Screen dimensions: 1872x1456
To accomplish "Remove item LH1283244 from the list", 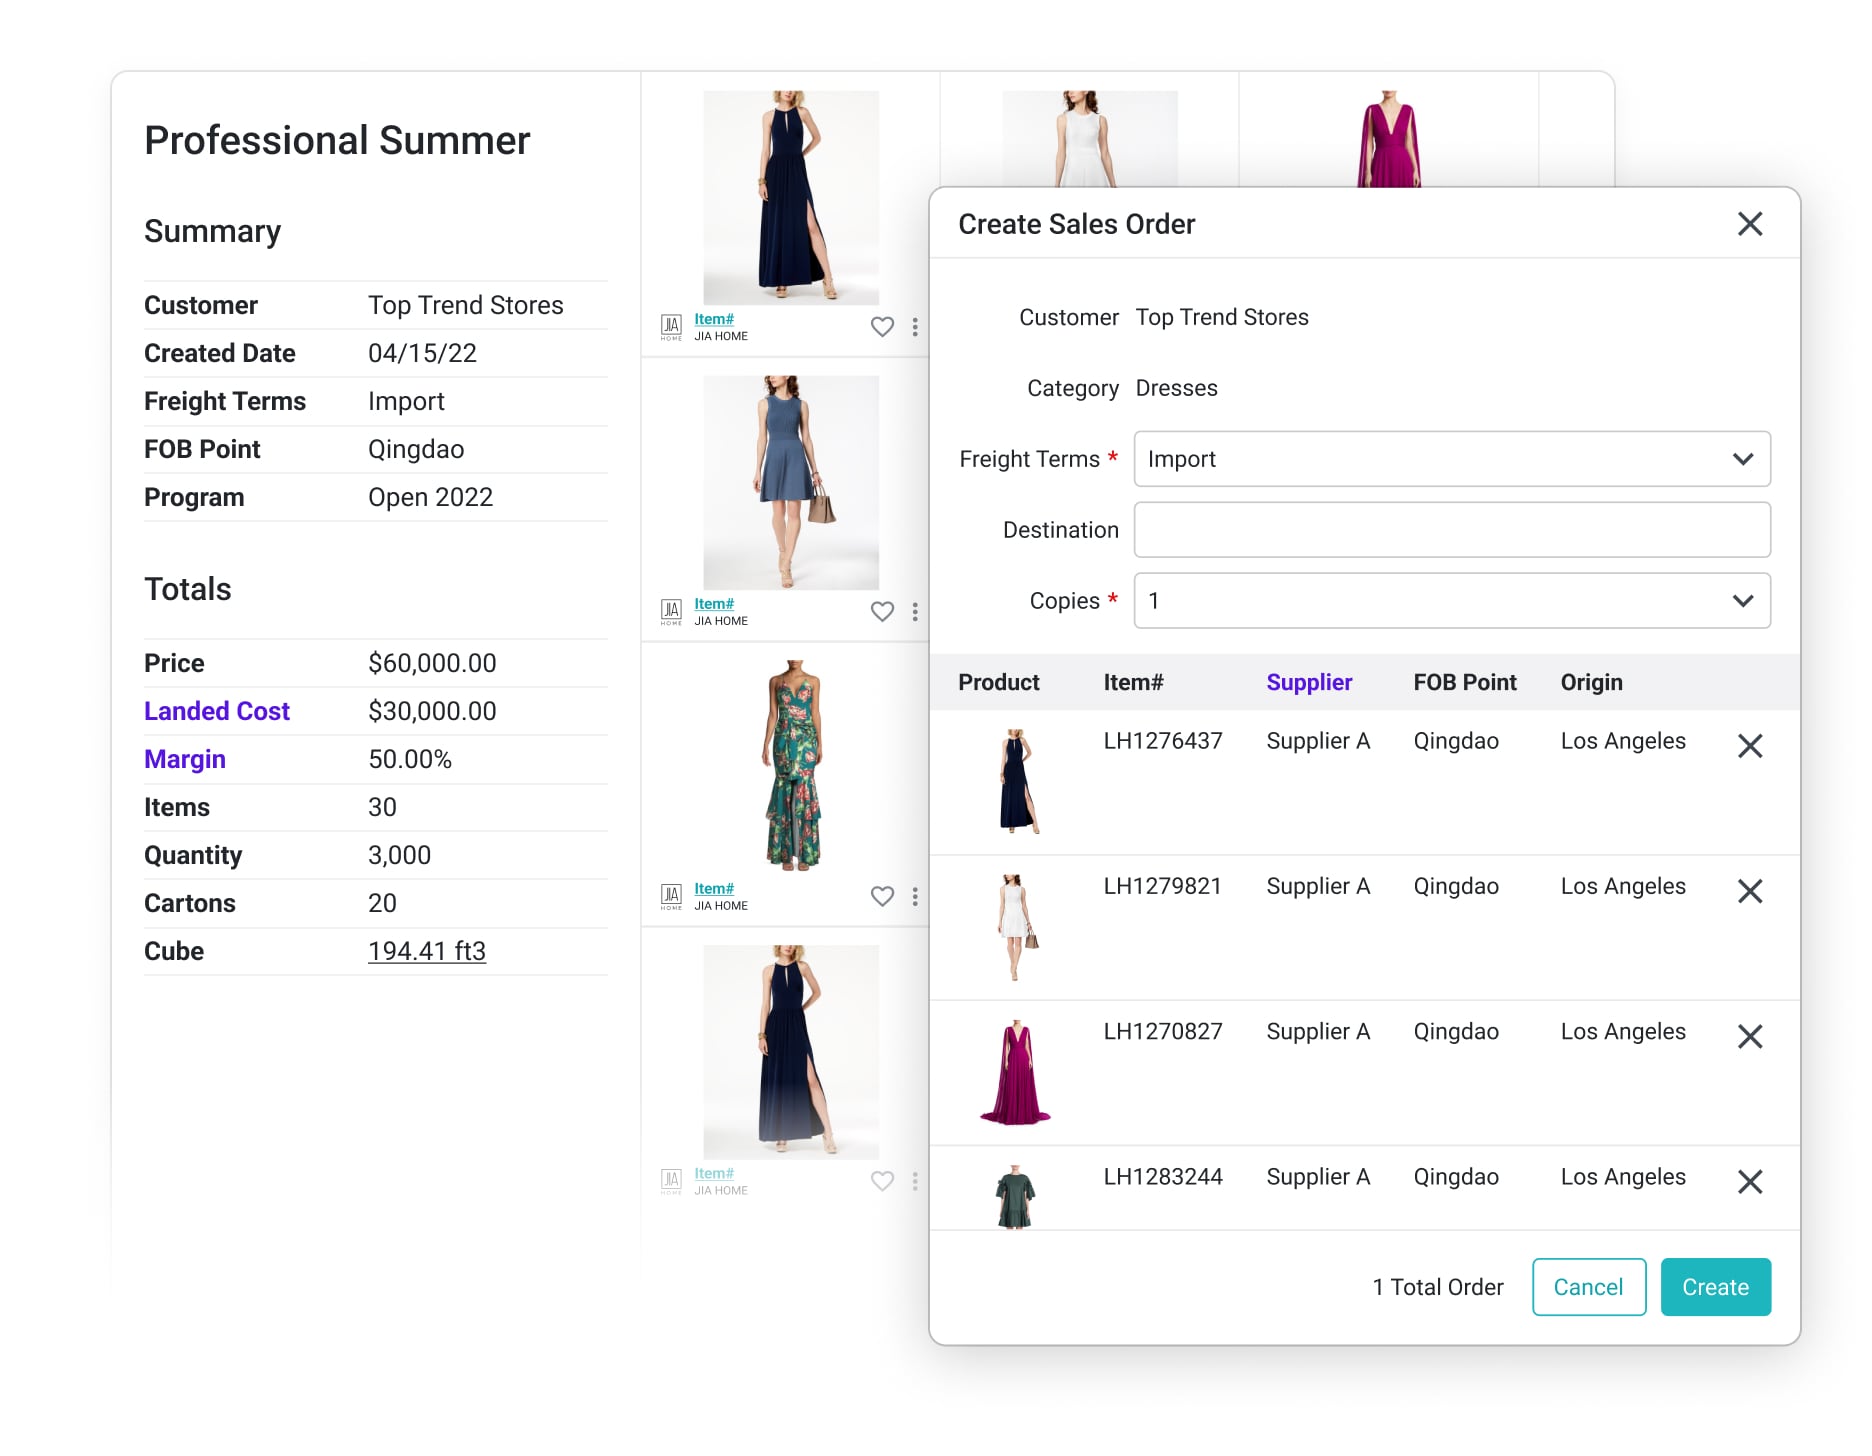I will point(1749,1182).
